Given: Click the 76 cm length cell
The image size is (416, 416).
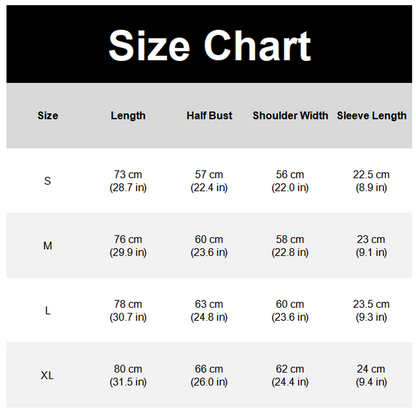Looking at the screenshot, I should (128, 246).
